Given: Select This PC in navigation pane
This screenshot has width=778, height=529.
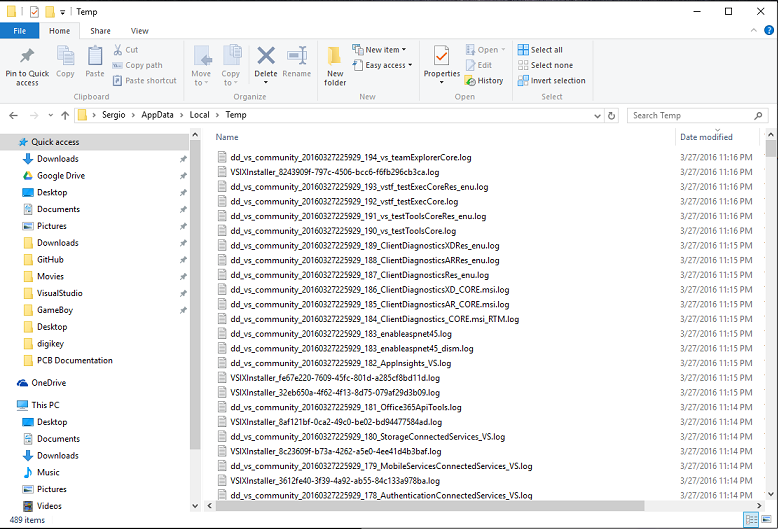Looking at the screenshot, I should click(x=45, y=405).
